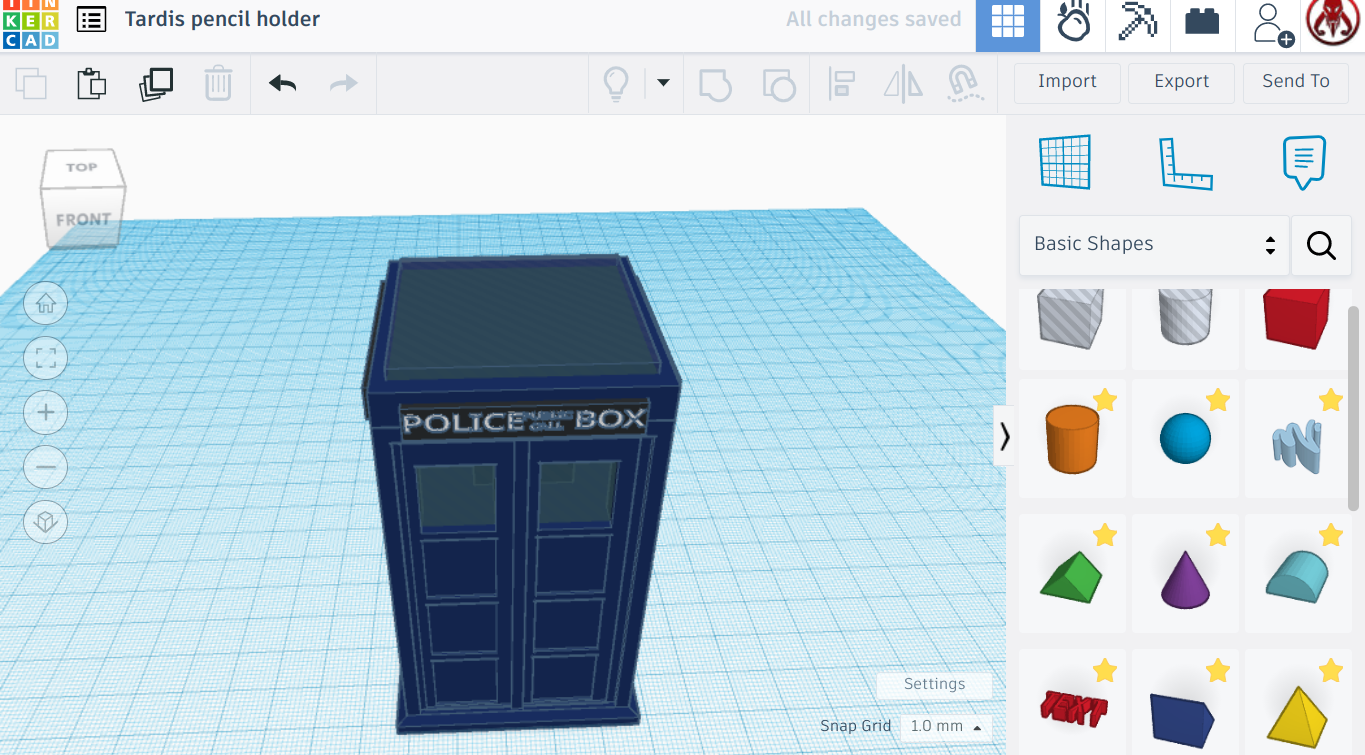
Task: Click the Home view button
Action: pos(46,304)
